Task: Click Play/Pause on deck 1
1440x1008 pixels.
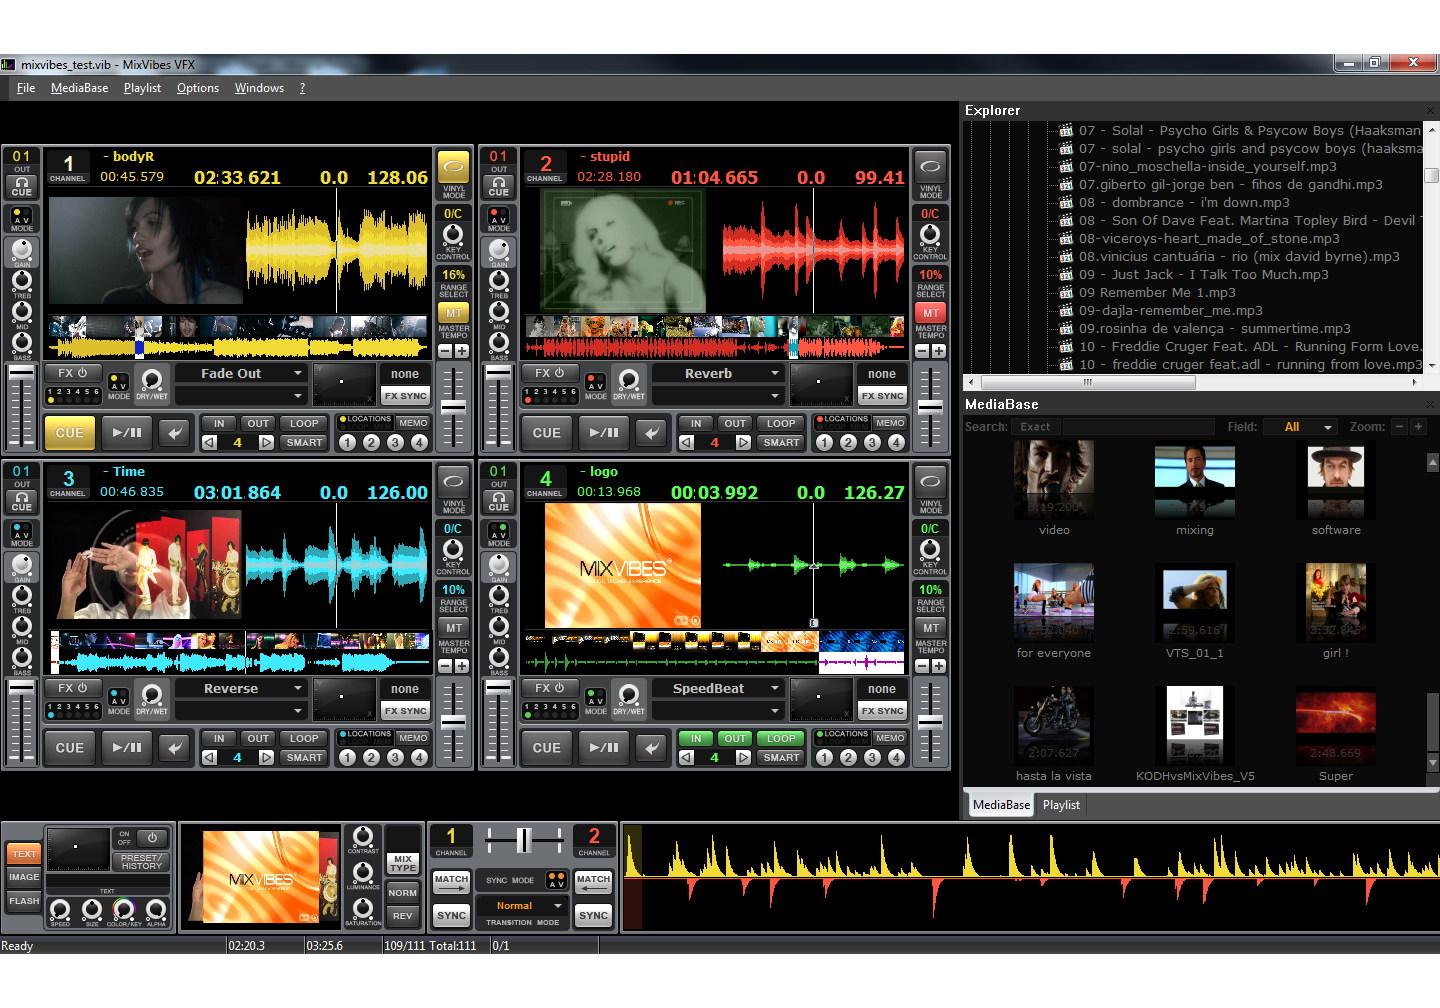Action: coord(127,433)
